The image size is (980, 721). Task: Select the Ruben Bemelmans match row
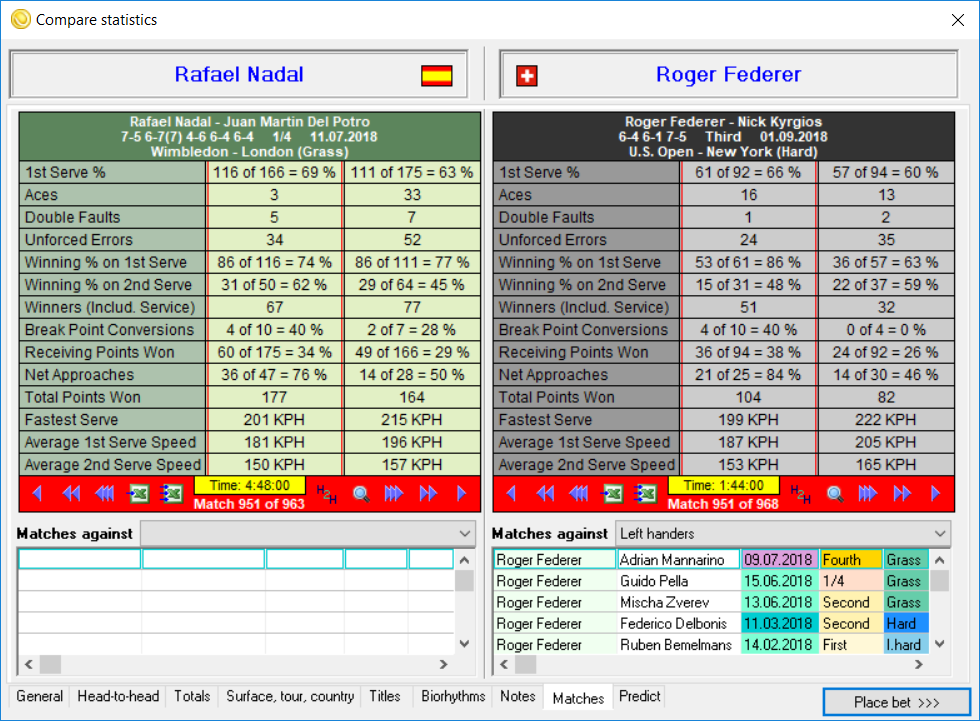pyautogui.click(x=711, y=645)
